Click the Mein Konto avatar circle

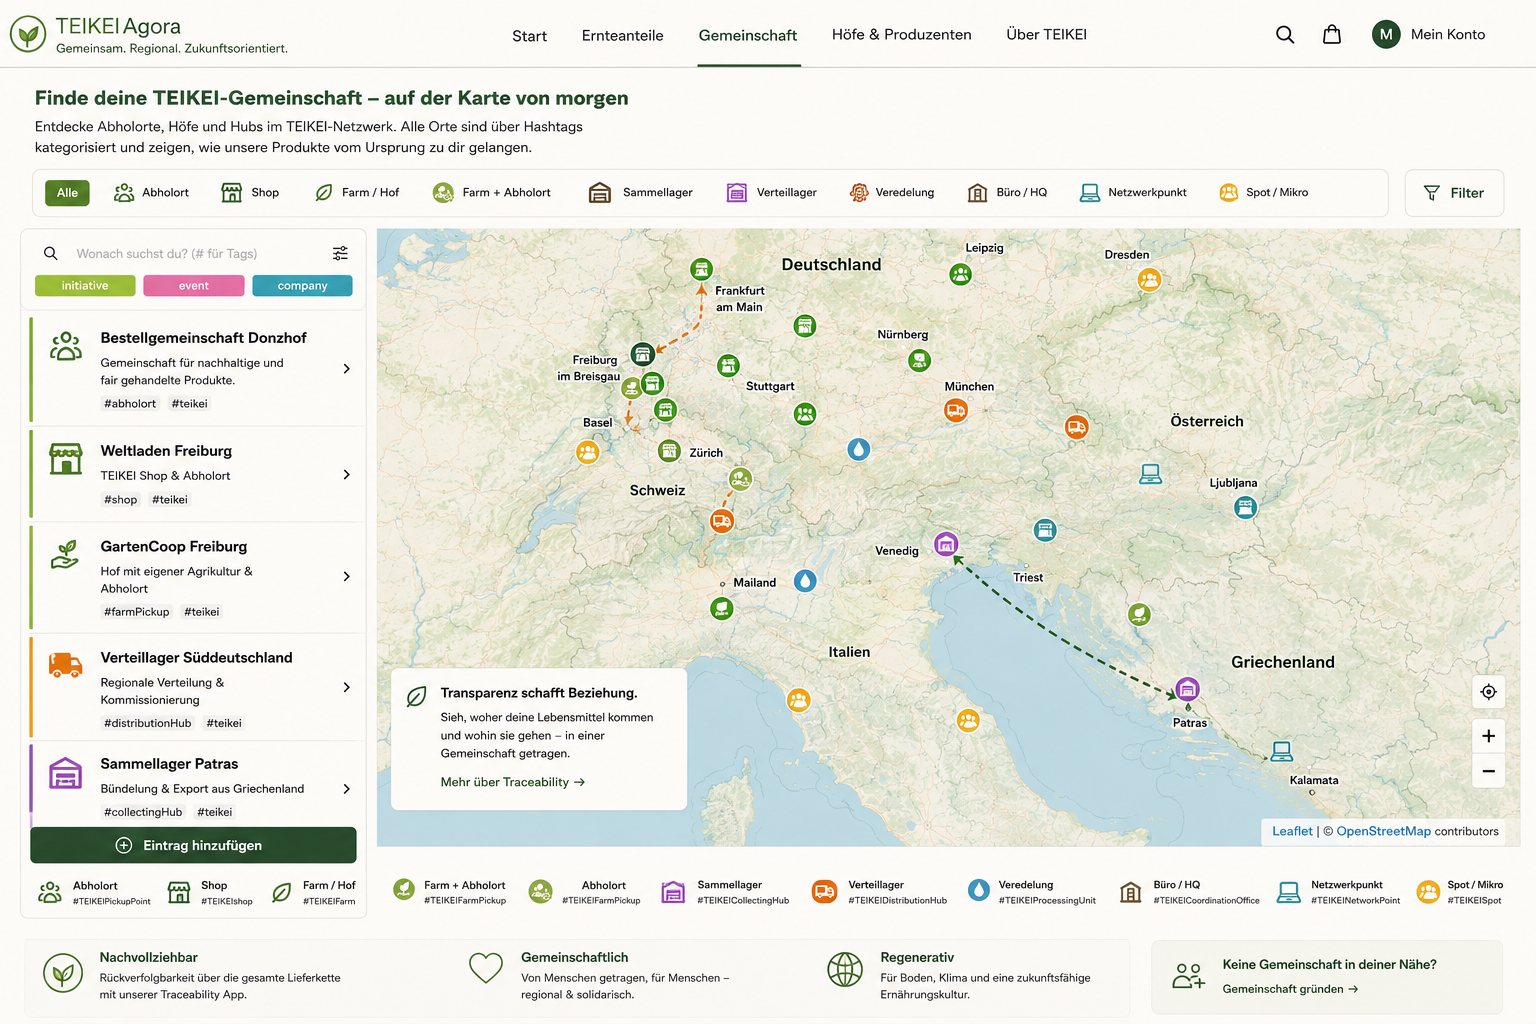point(1386,34)
